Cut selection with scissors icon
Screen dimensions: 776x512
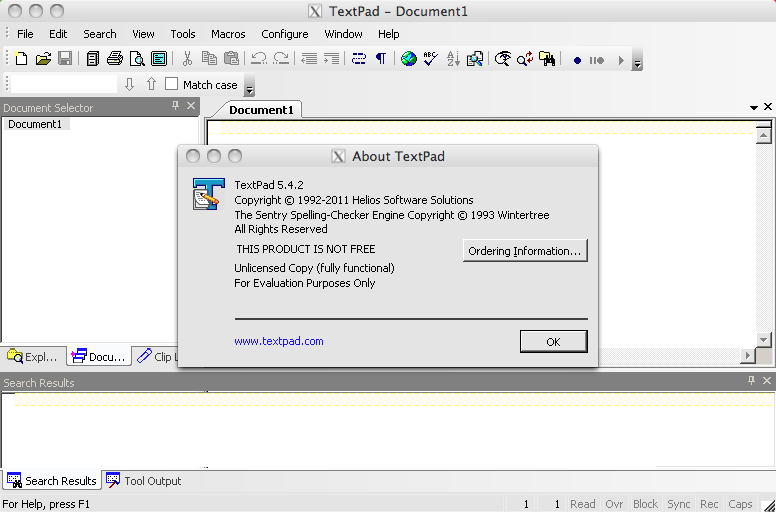[x=187, y=58]
